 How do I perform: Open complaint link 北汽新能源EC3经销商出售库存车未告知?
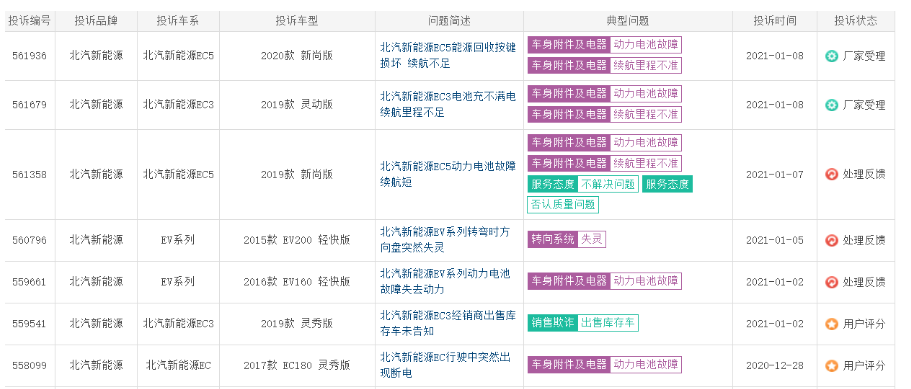(x=448, y=324)
